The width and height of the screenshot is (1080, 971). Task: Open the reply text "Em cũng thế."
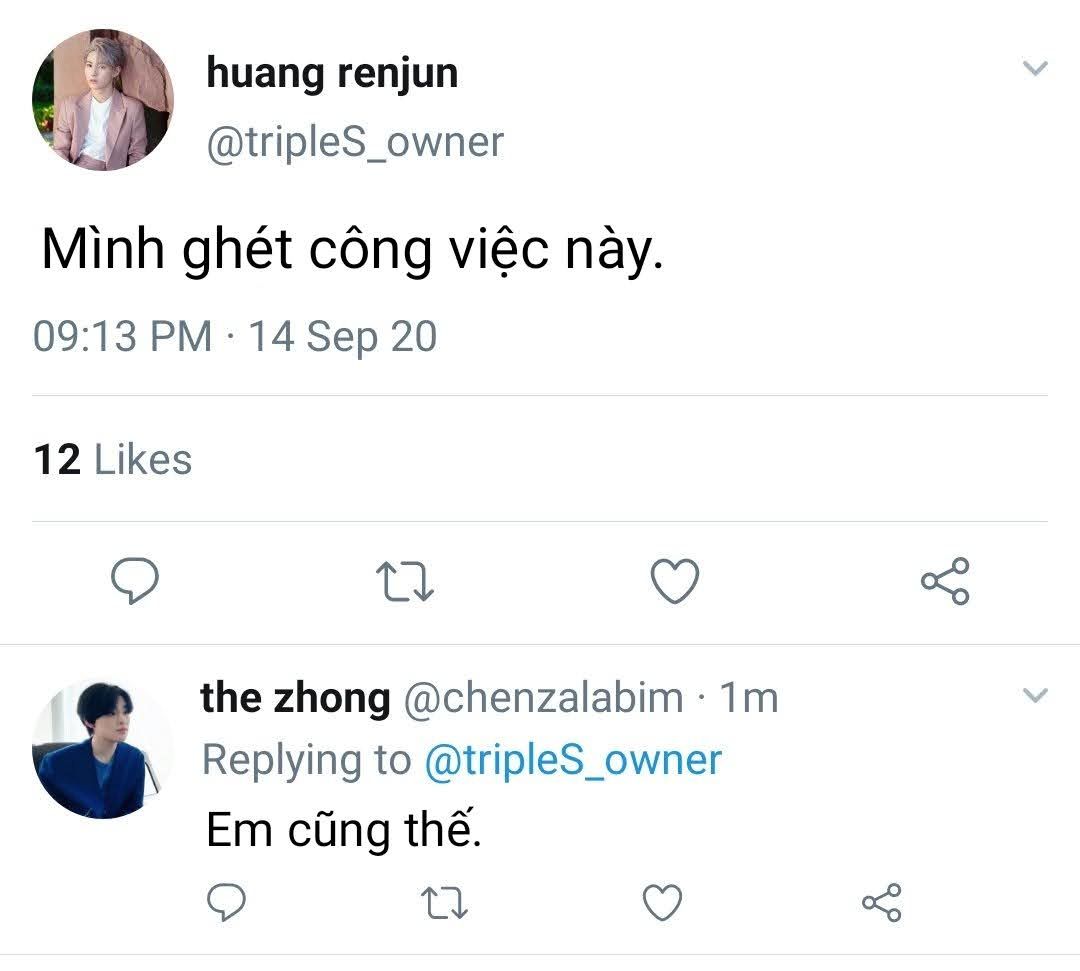(x=343, y=830)
